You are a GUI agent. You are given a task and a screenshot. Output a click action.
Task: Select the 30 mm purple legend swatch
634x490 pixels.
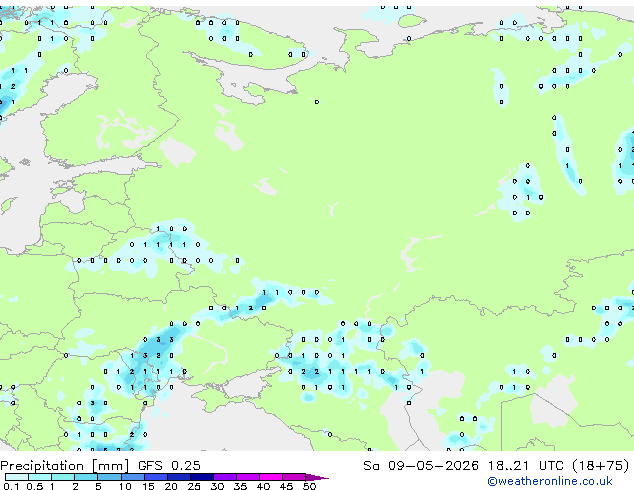(225, 477)
